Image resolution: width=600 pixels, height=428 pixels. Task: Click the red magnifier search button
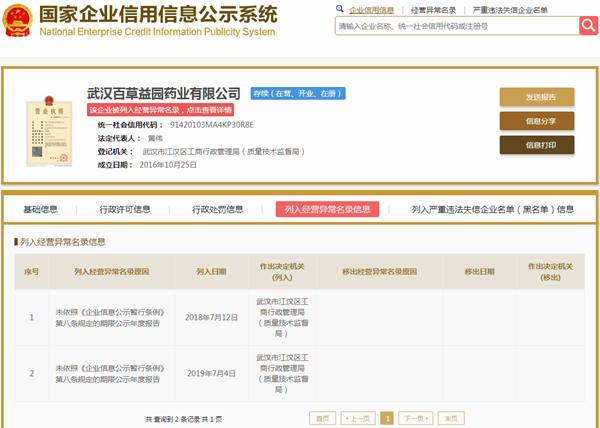click(588, 25)
